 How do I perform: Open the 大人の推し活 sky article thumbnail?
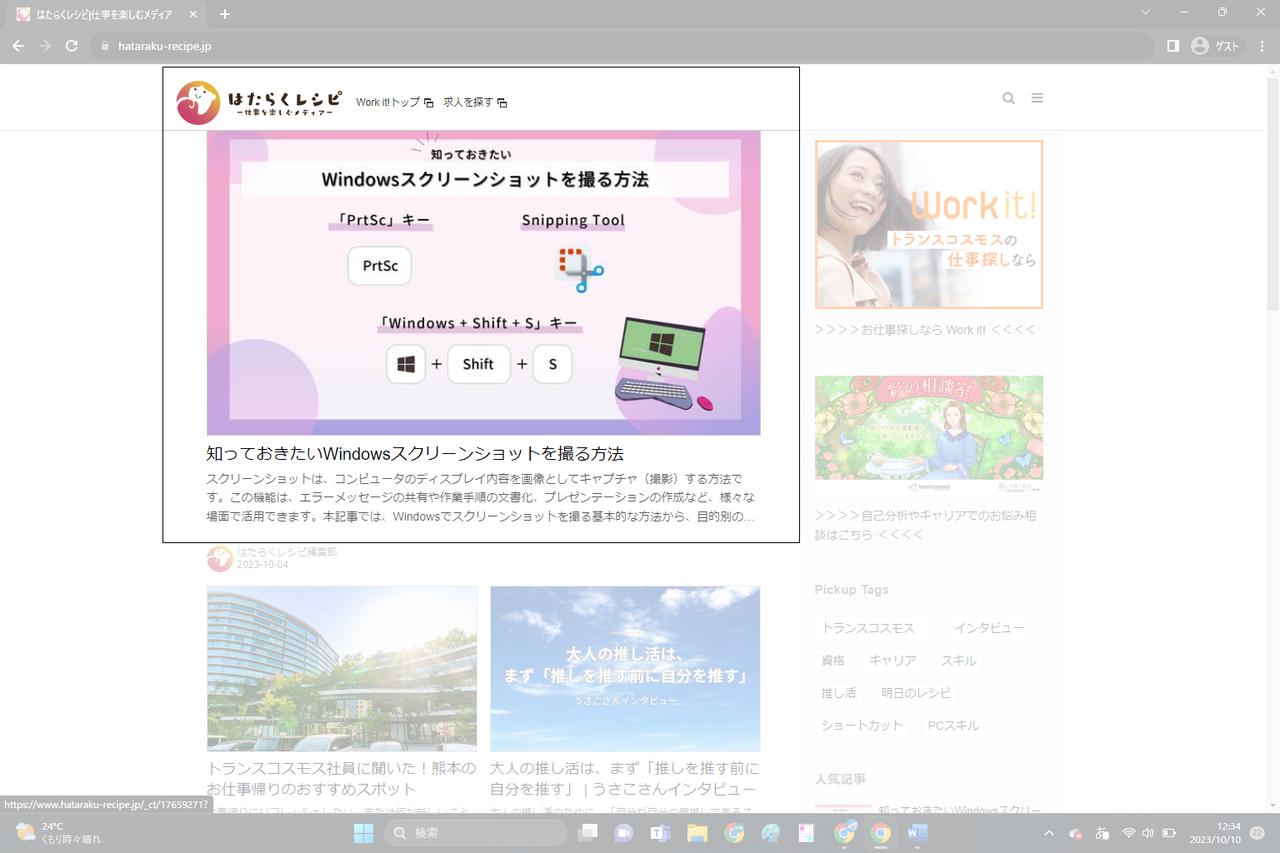click(625, 668)
